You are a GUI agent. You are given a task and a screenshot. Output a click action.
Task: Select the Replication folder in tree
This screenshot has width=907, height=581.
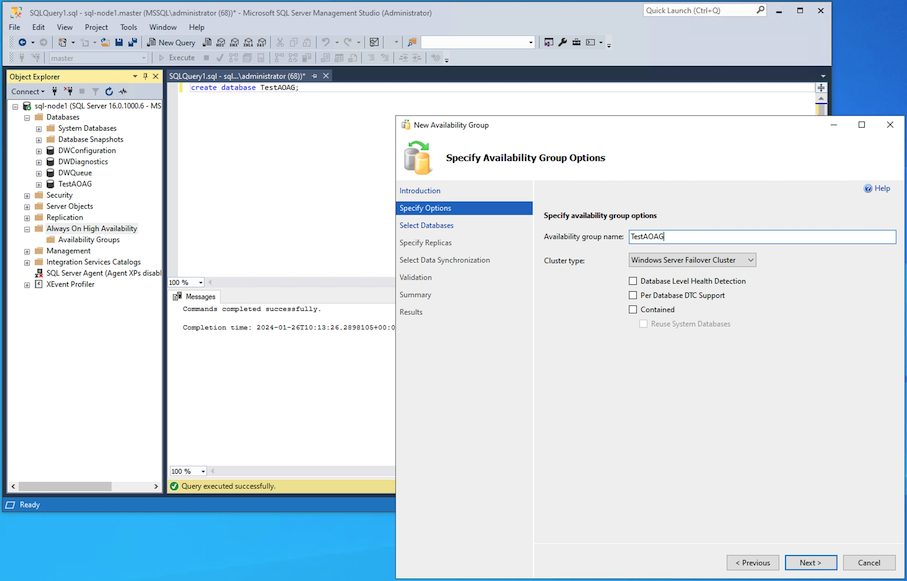65,218
